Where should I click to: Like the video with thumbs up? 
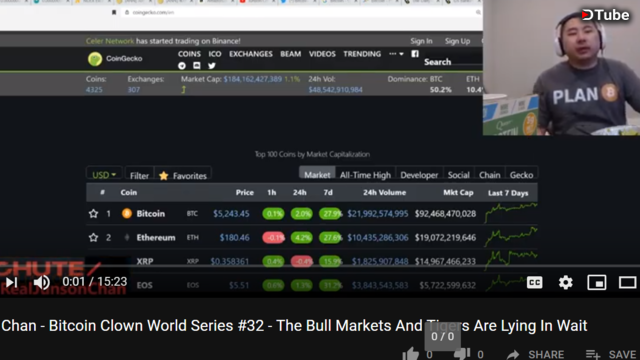[410, 354]
